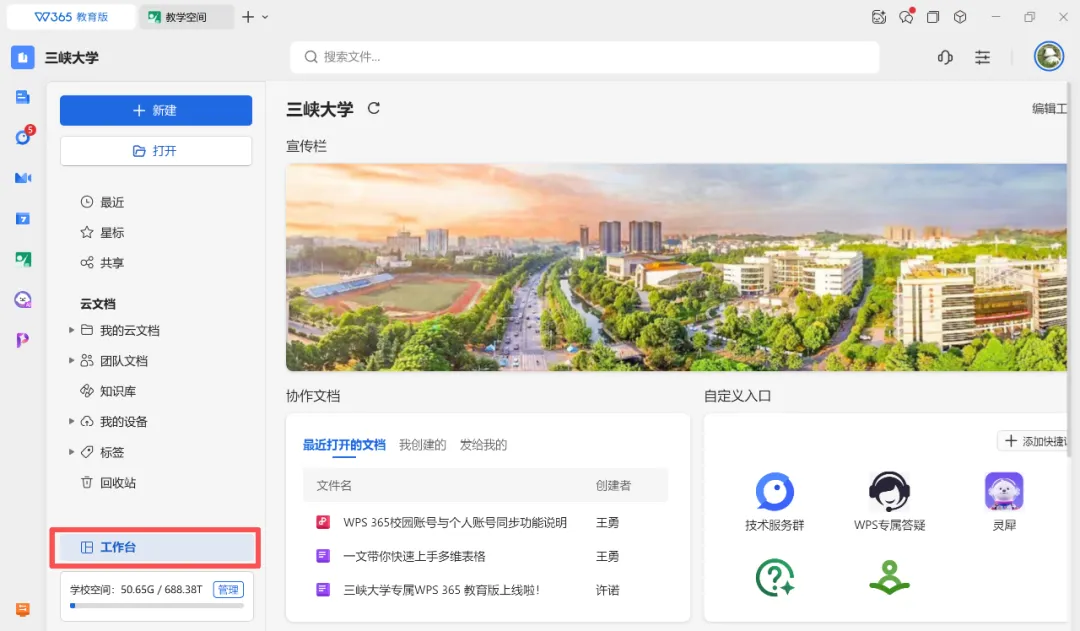Open 一文带你快速上手多维表格 document
The height and width of the screenshot is (631, 1080).
(x=414, y=556)
